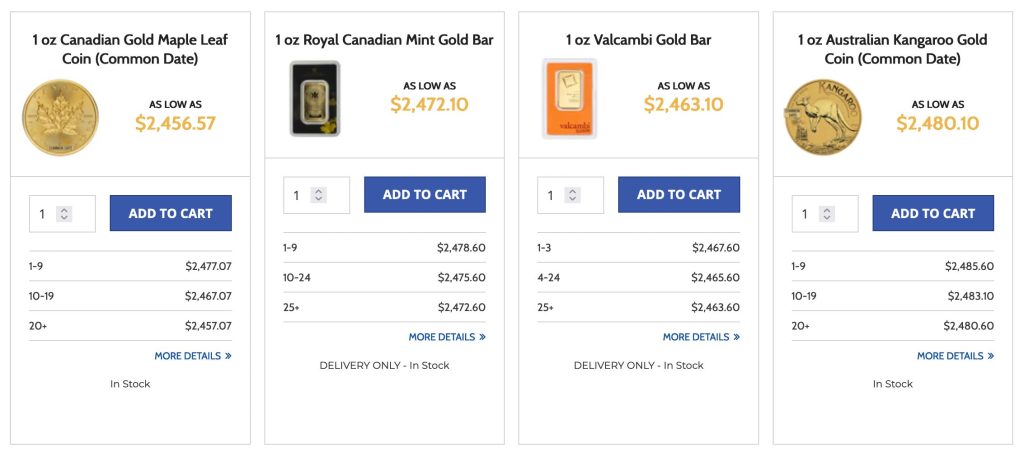Add Canadian Gold Maple Leaf Coin to cart
Viewport: 1024px width, 456px height.
(170, 213)
